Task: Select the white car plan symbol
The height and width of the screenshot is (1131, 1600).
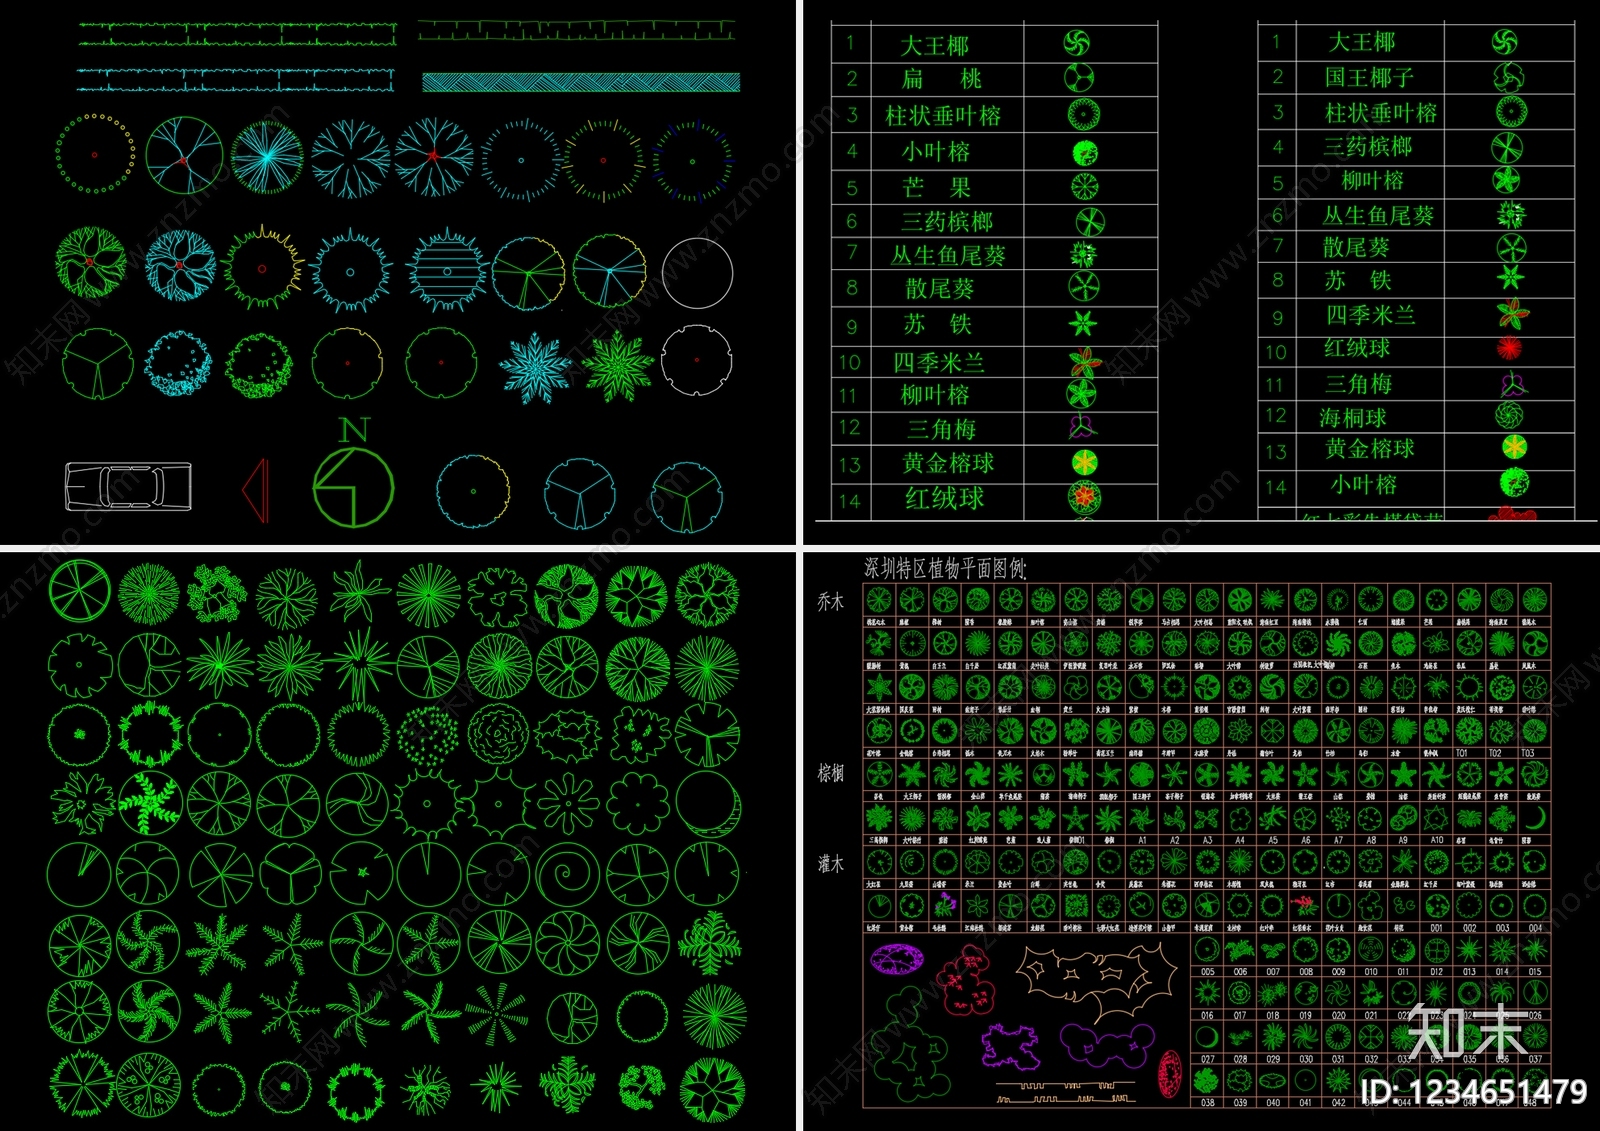Action: coord(128,487)
